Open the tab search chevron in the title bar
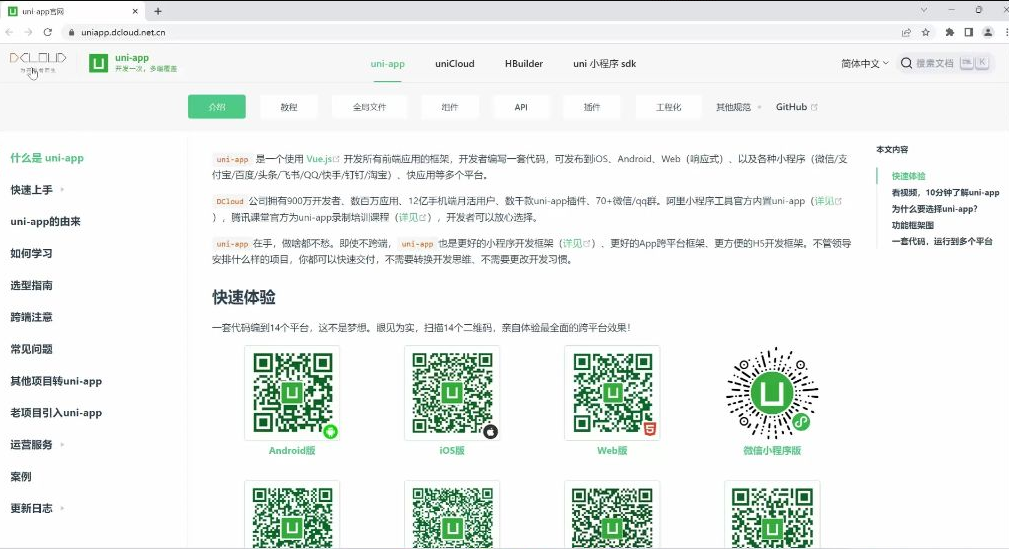This screenshot has height=549, width=1009. pyautogui.click(x=923, y=10)
